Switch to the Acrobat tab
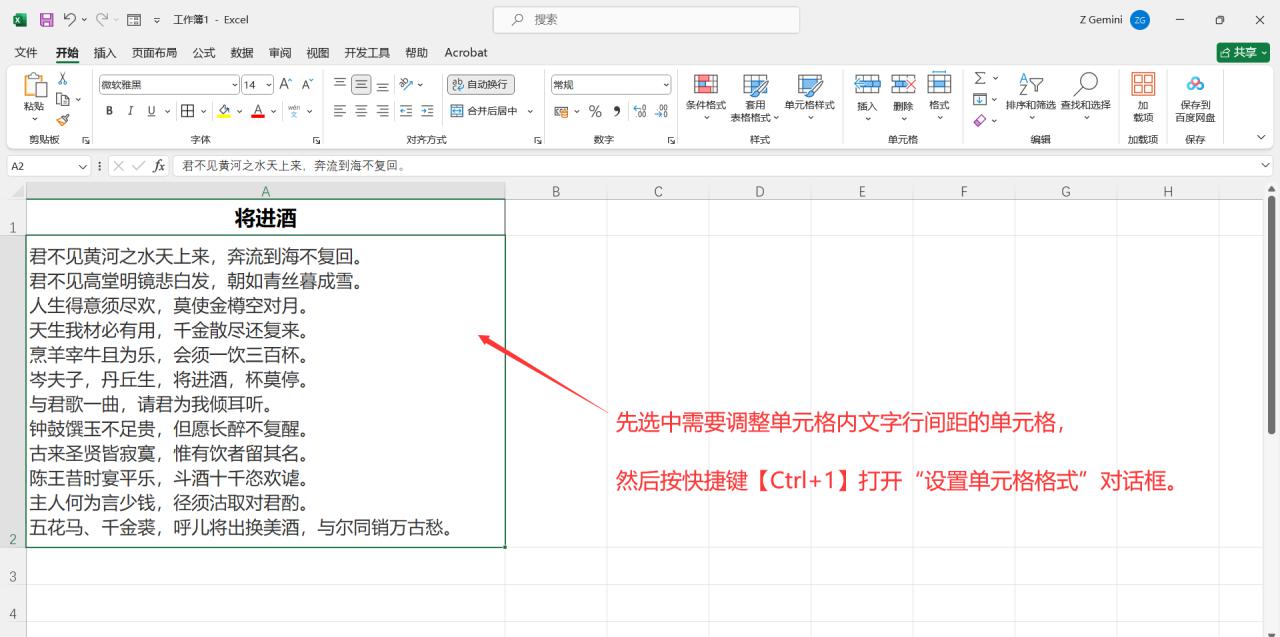The image size is (1280, 637). 466,53
